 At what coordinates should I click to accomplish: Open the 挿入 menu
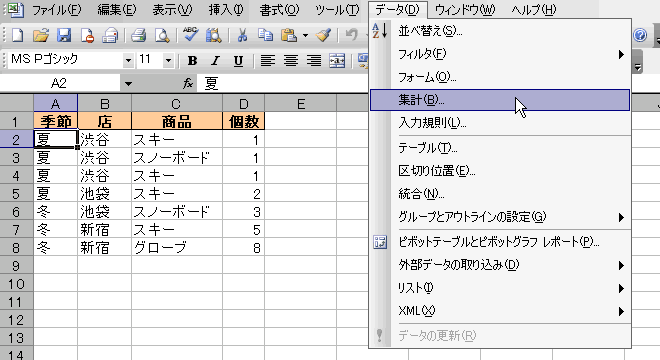[x=226, y=9]
